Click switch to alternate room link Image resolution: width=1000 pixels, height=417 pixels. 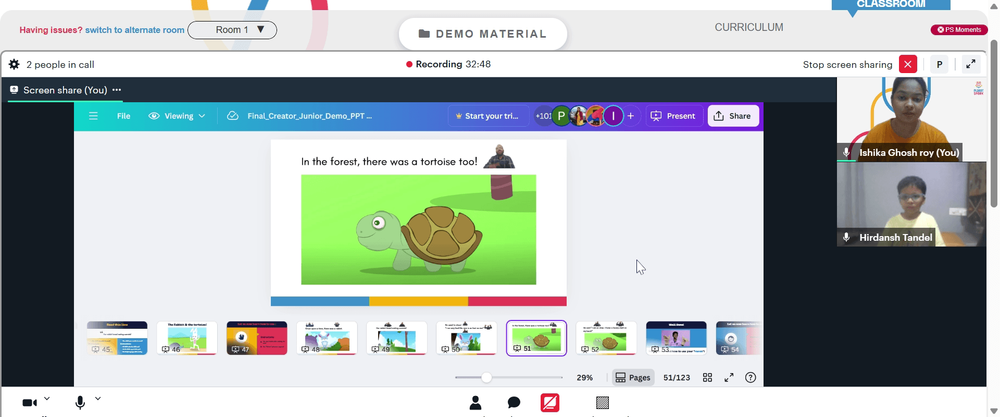click(135, 30)
